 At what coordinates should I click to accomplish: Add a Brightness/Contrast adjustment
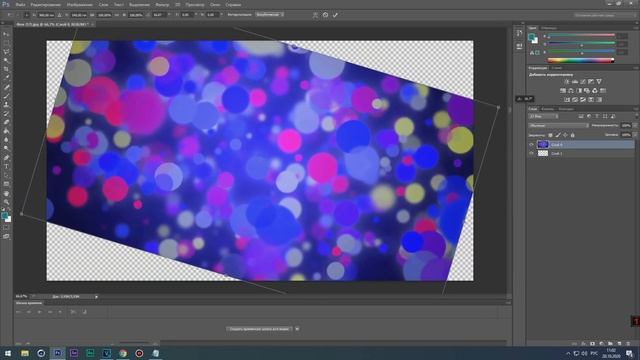[x=567, y=82]
